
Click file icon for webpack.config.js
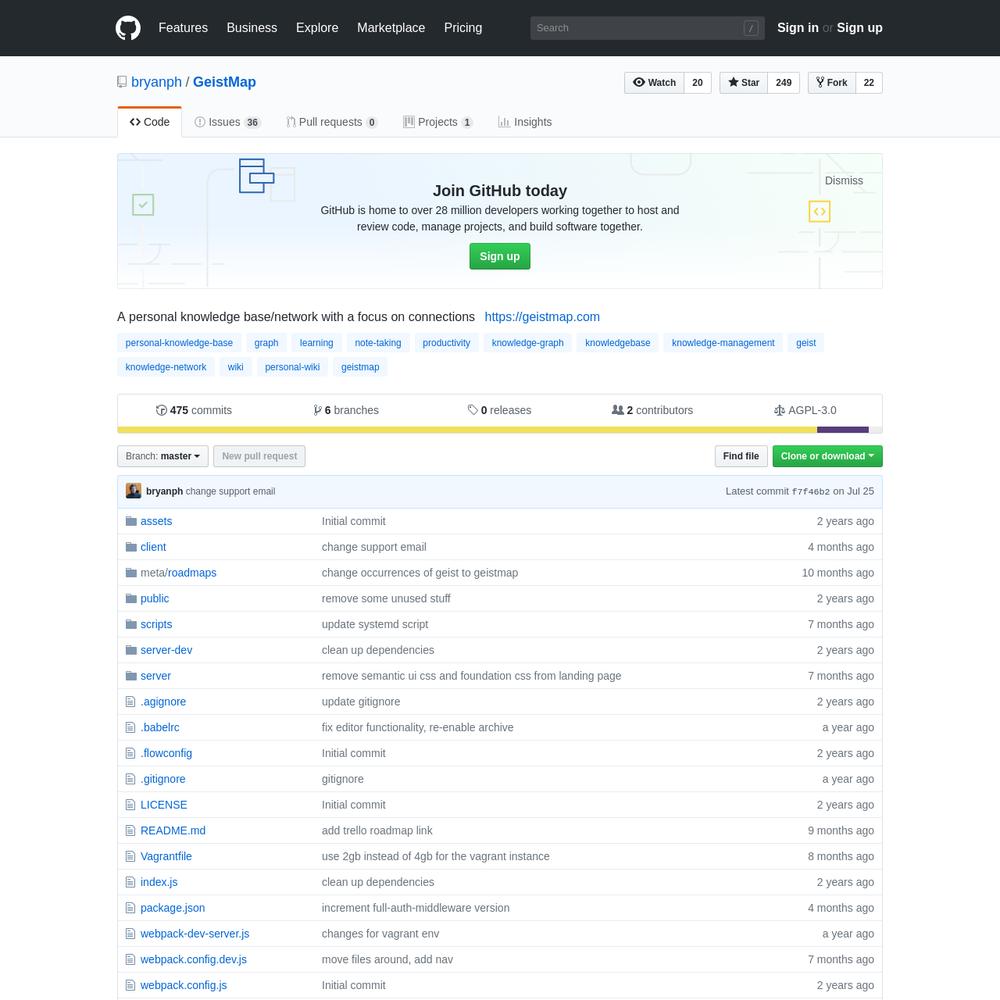(x=131, y=985)
